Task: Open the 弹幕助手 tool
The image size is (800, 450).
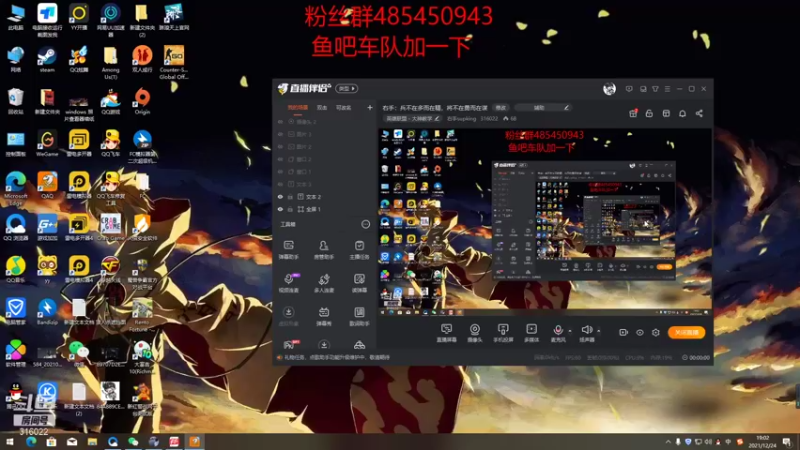Action: pos(289,249)
